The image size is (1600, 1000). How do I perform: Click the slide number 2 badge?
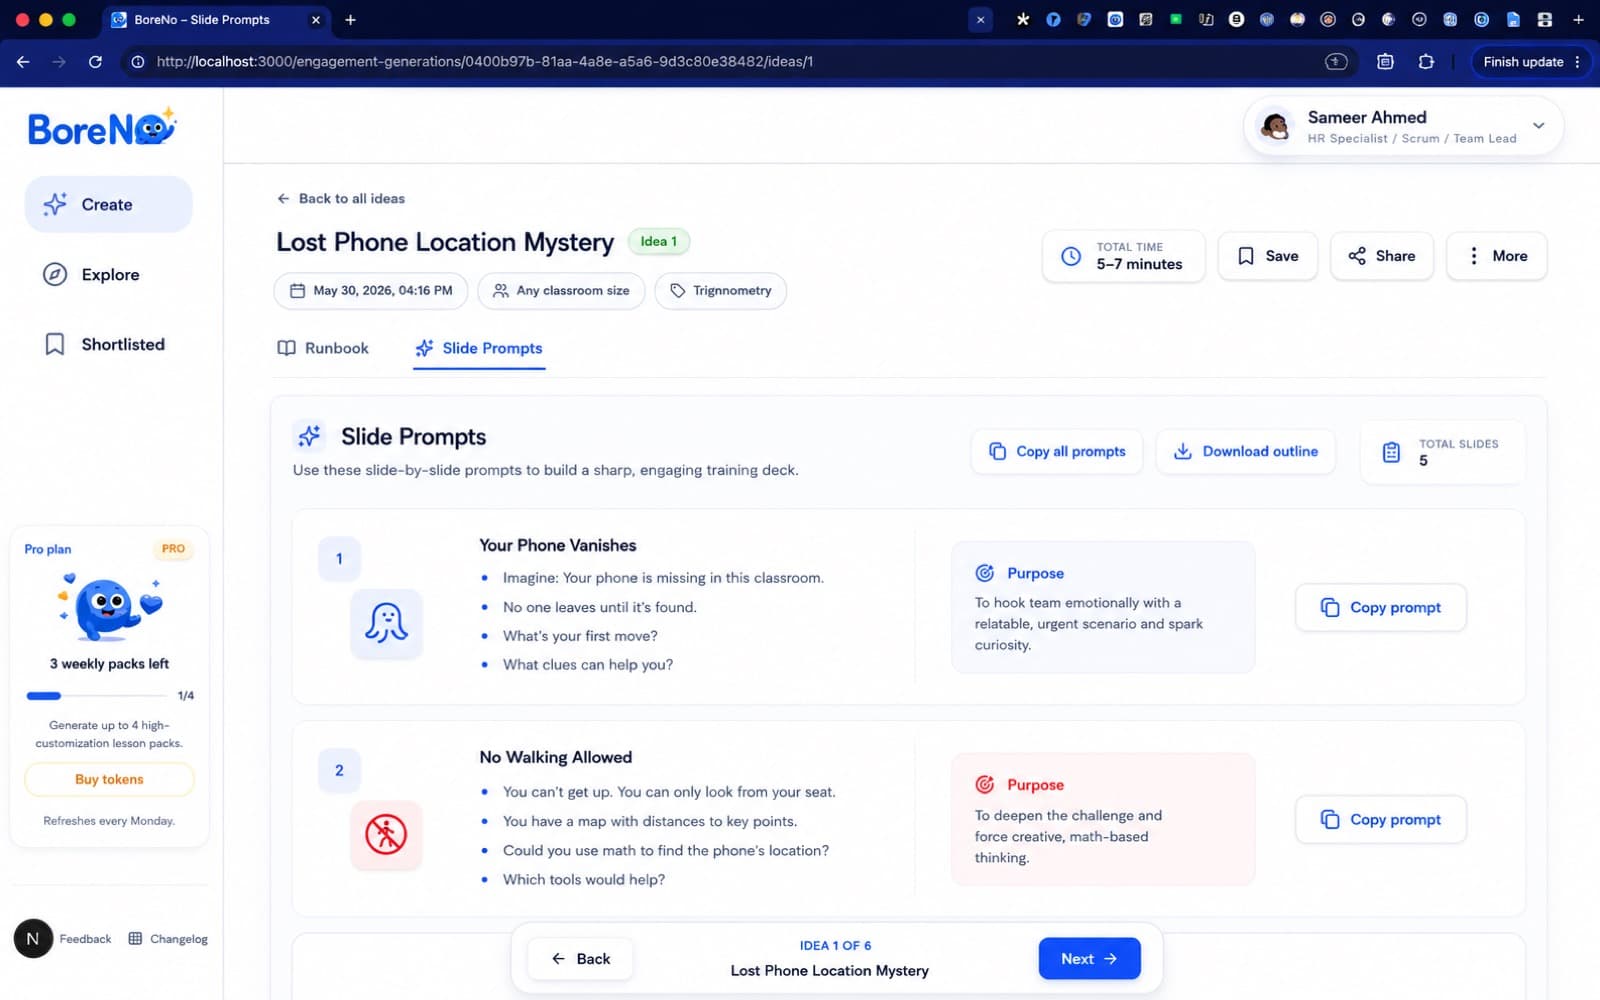(x=339, y=771)
